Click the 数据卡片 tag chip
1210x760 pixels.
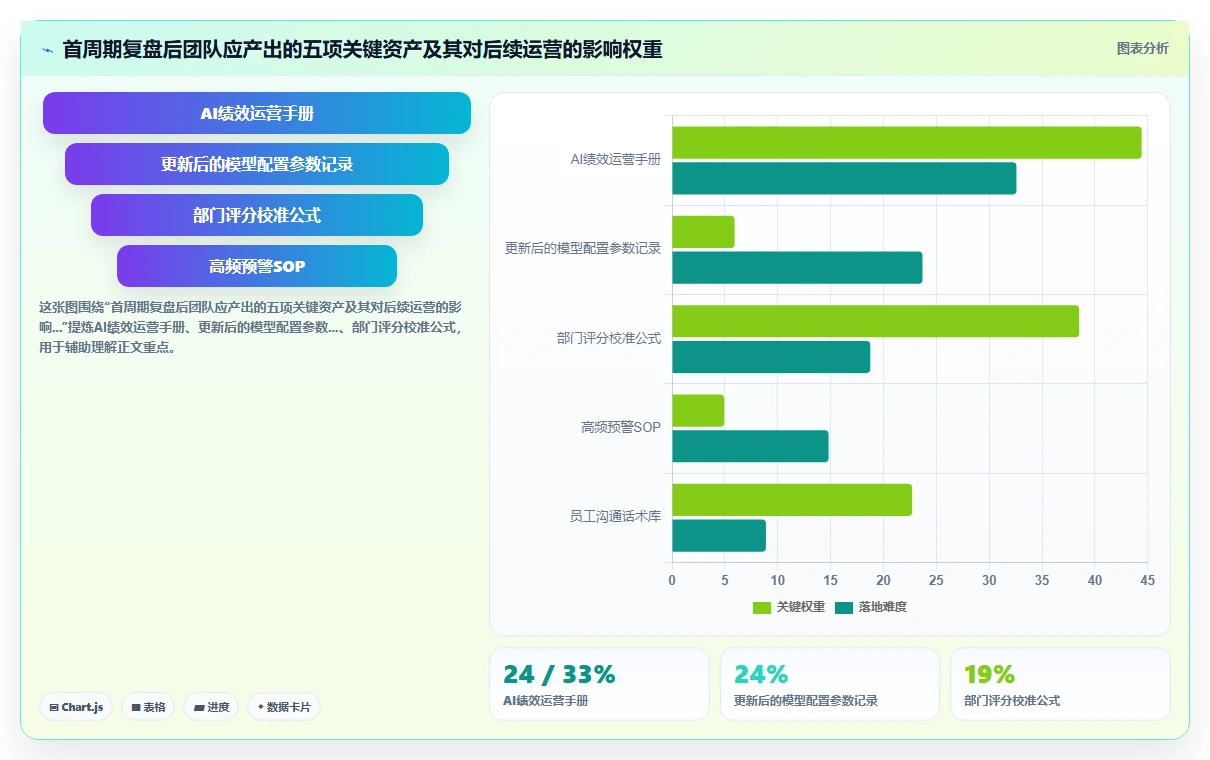point(284,707)
